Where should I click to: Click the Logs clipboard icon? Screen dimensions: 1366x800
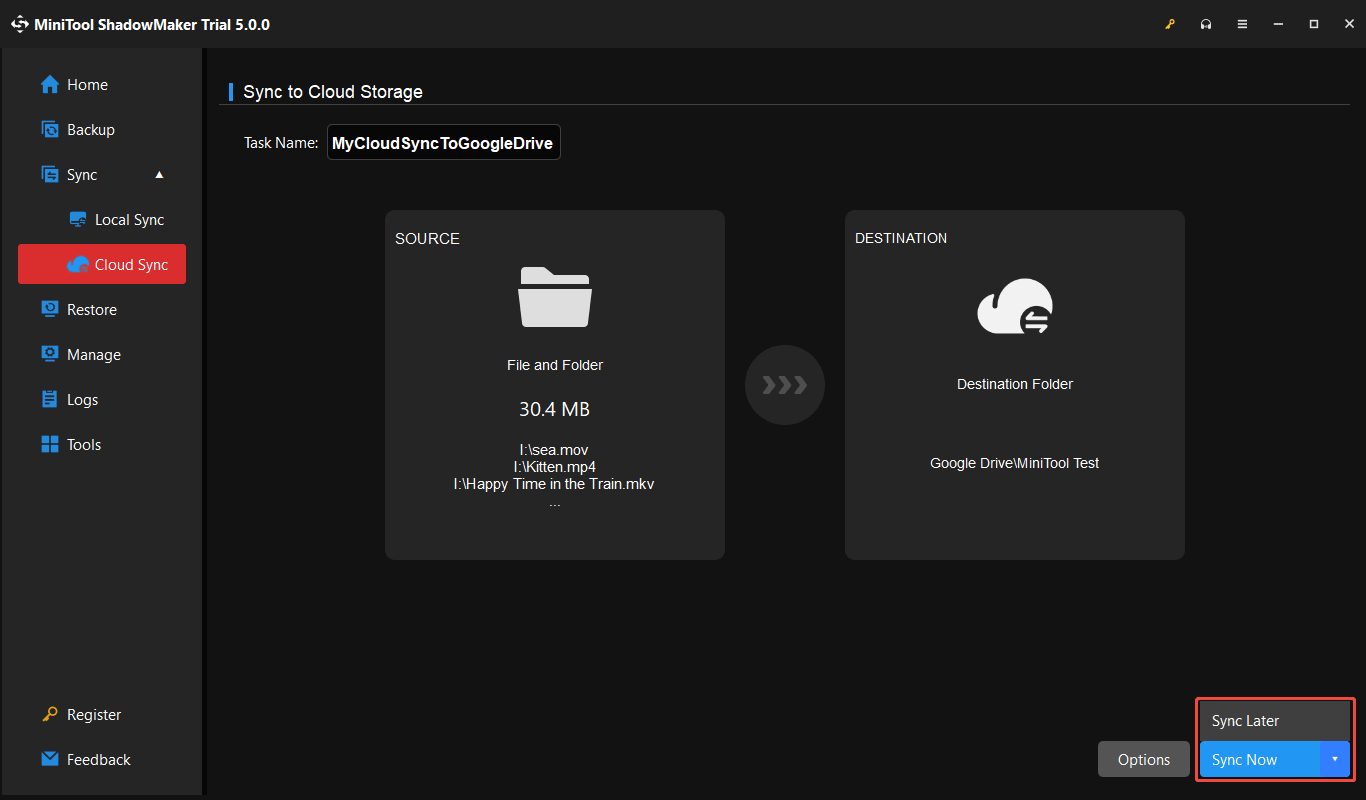50,400
